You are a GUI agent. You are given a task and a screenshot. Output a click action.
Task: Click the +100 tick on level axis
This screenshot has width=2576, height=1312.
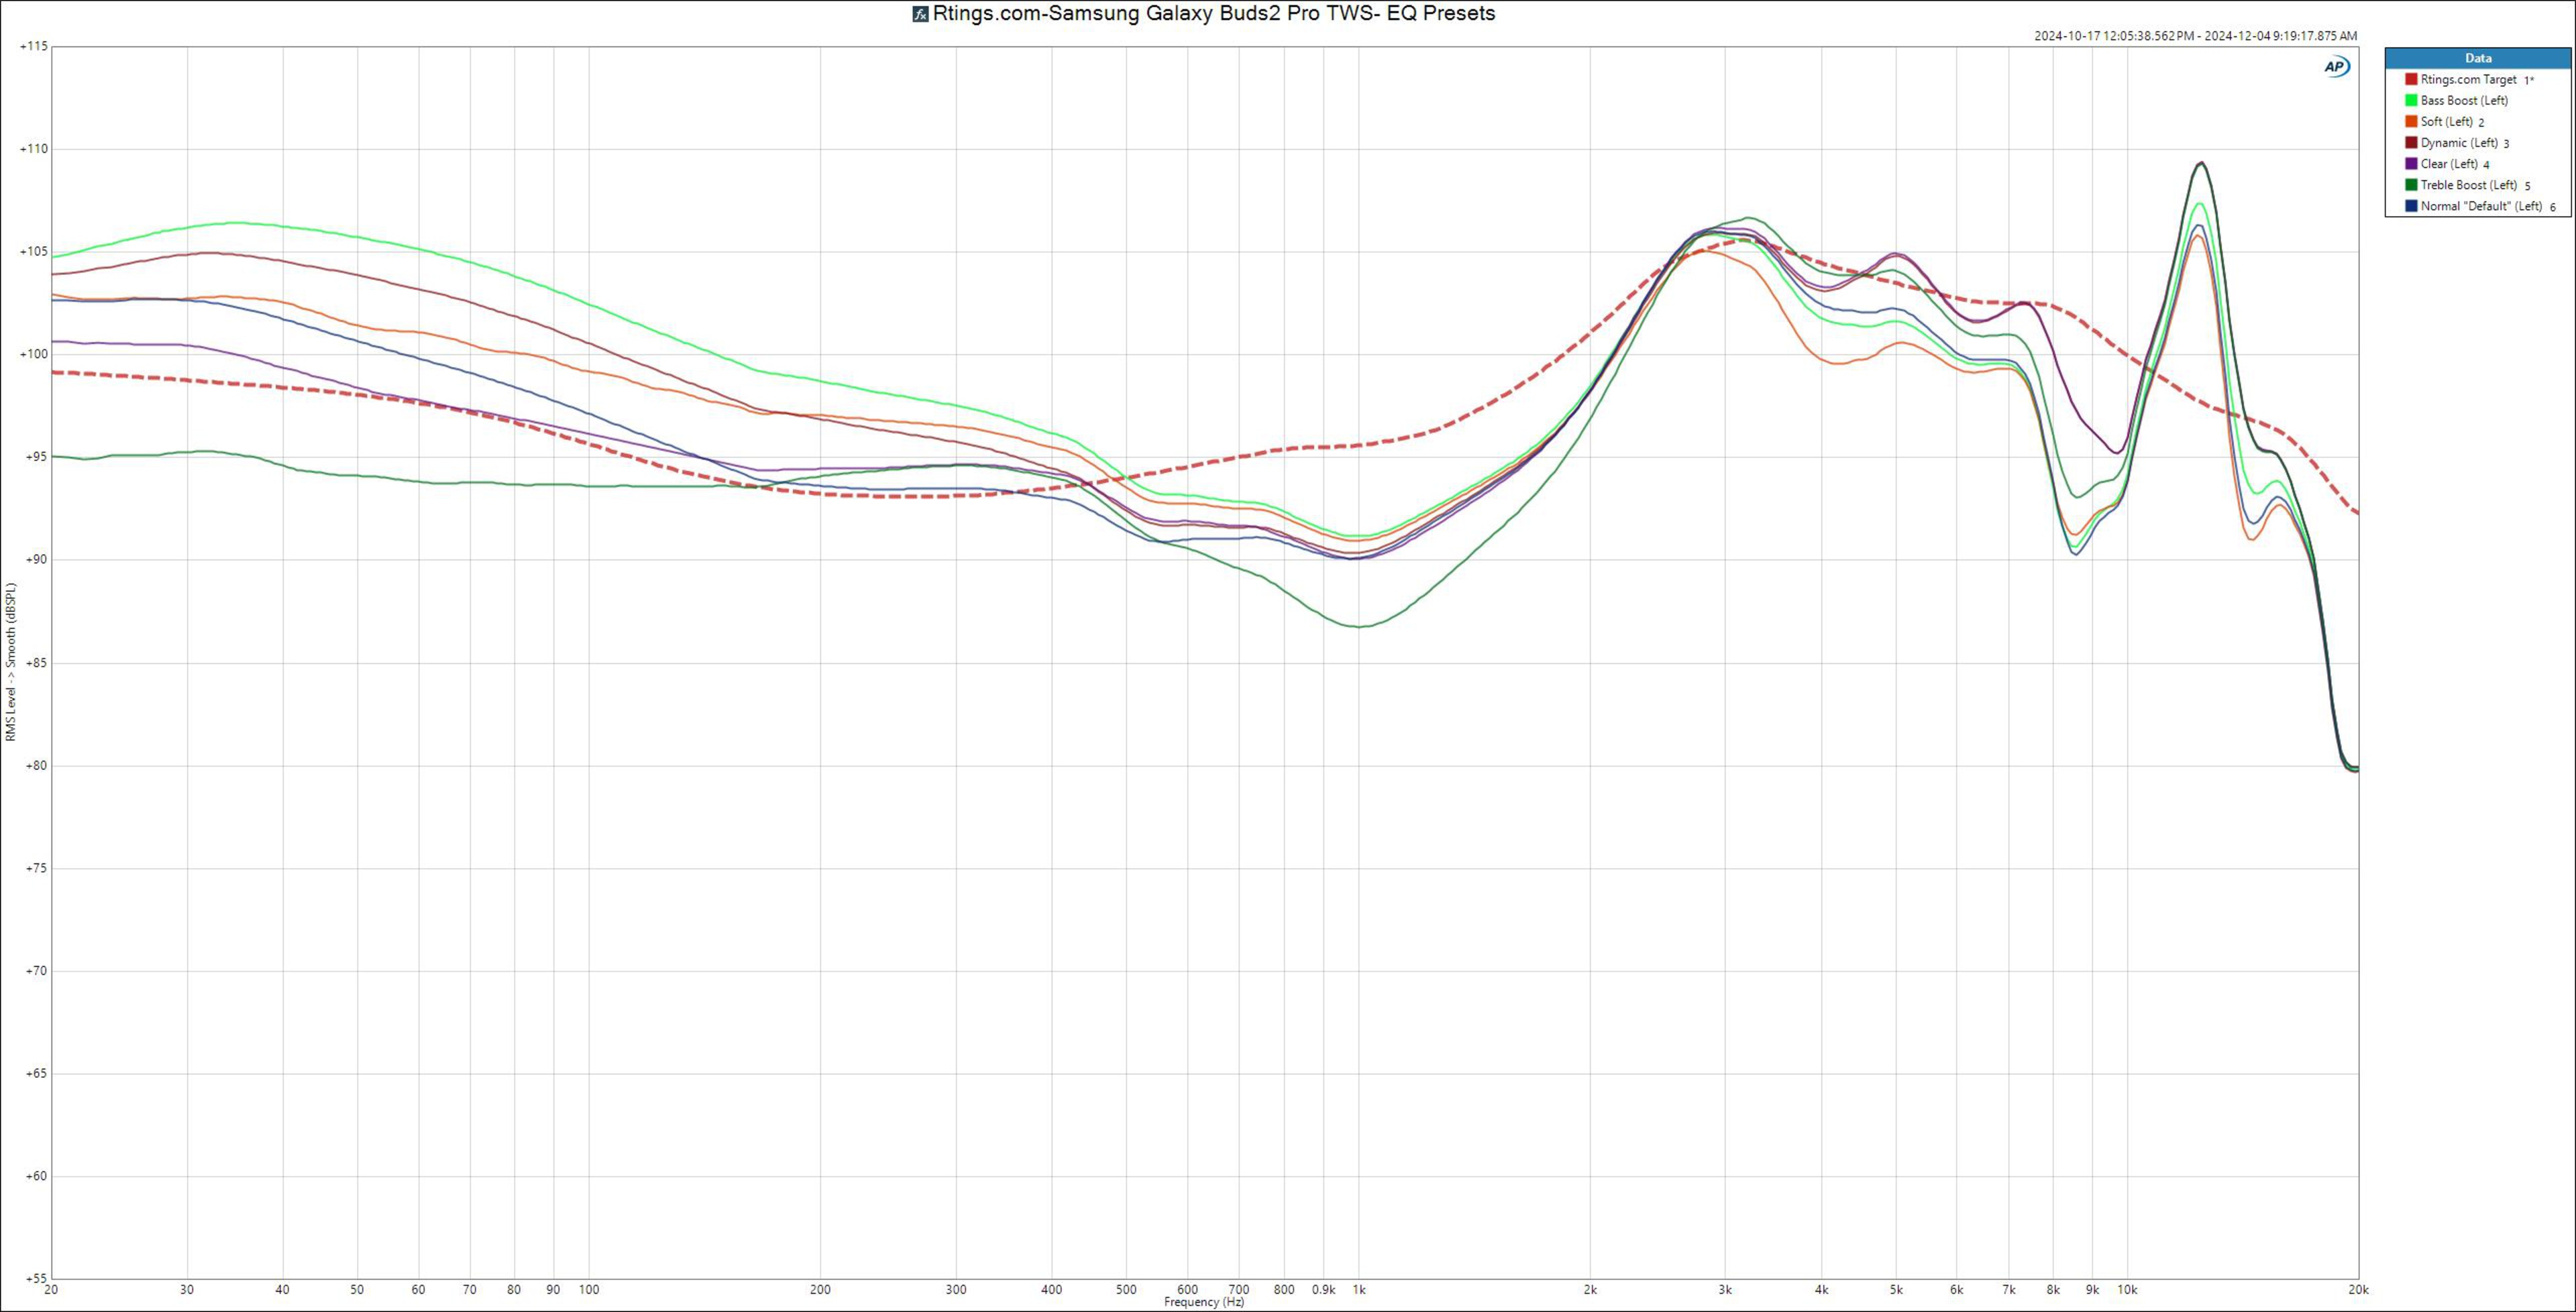(x=33, y=354)
